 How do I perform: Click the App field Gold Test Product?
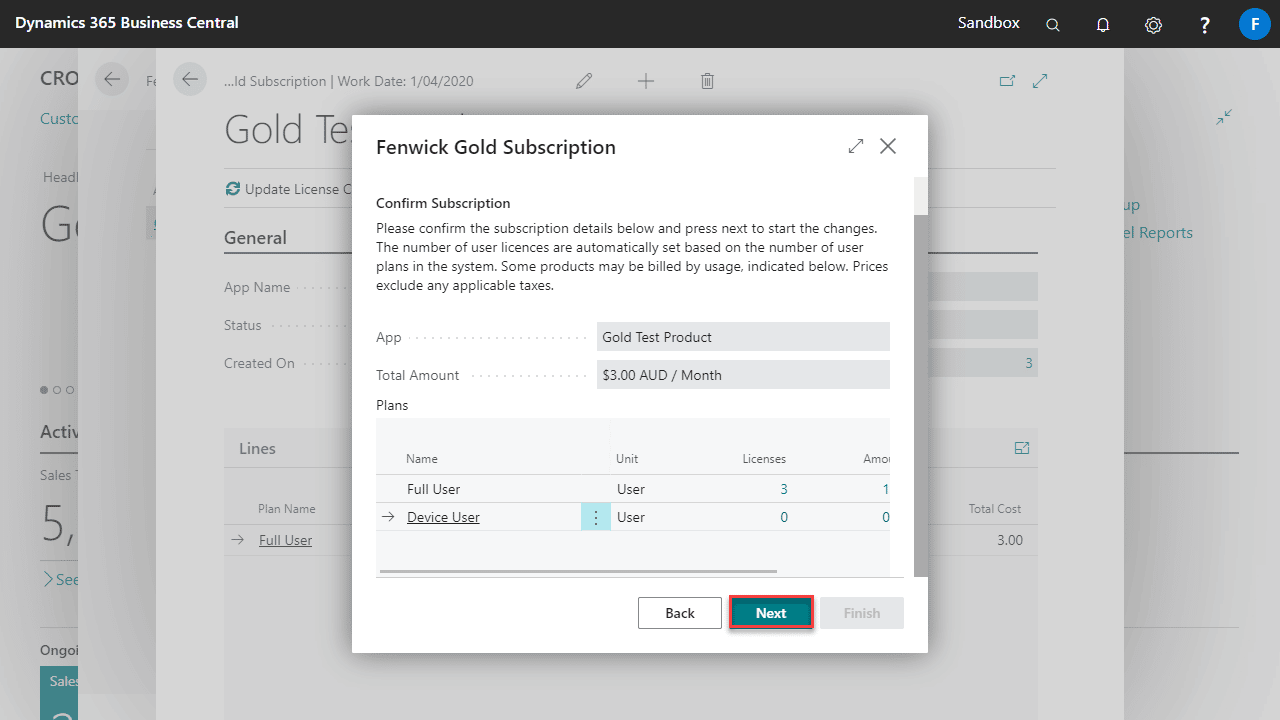(x=743, y=337)
